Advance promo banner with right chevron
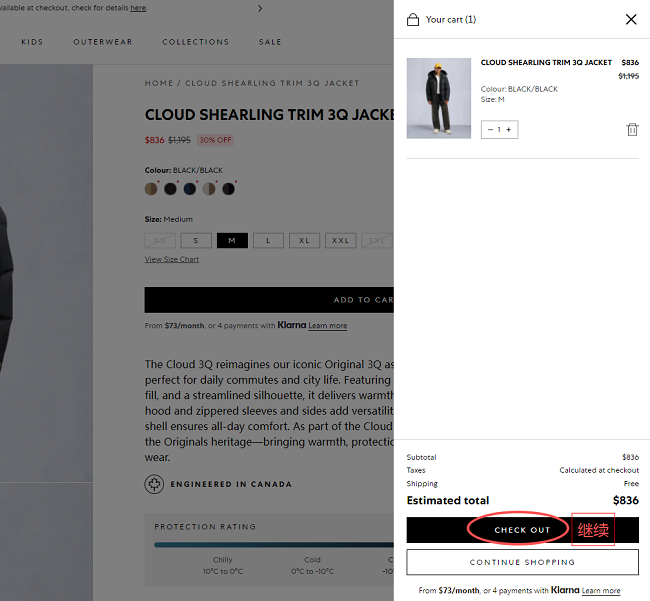 260,8
